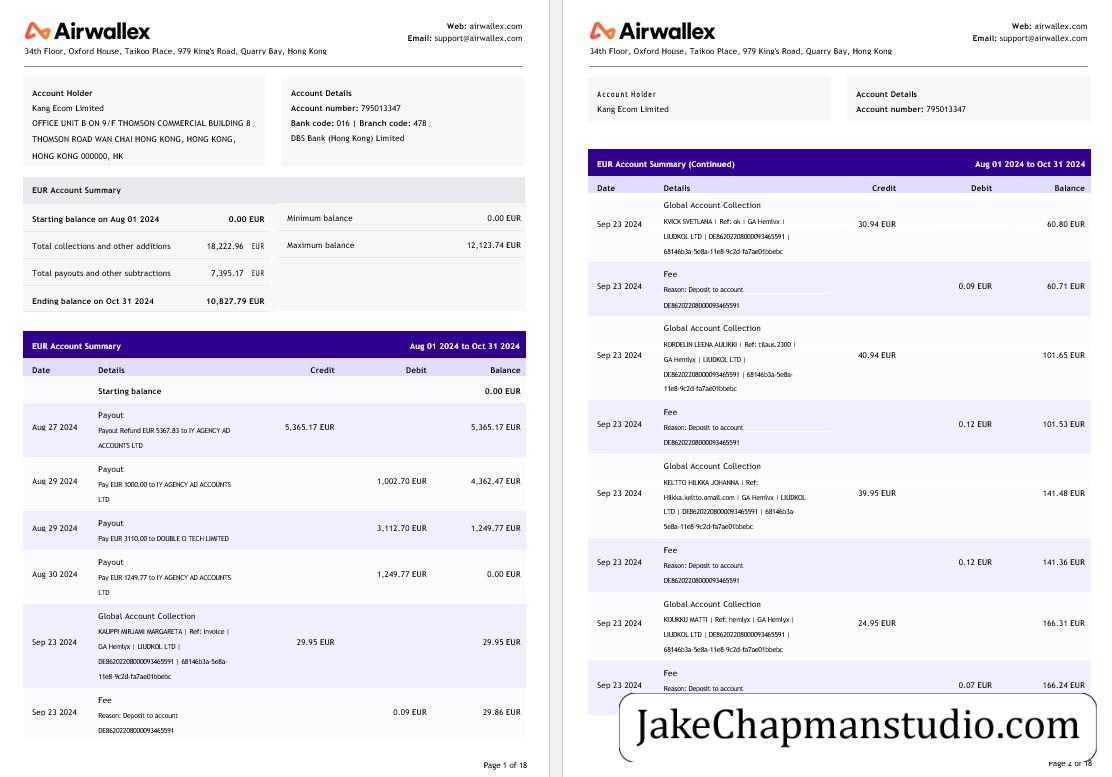
Task: Click the Debit column header on page two
Action: click(x=982, y=188)
